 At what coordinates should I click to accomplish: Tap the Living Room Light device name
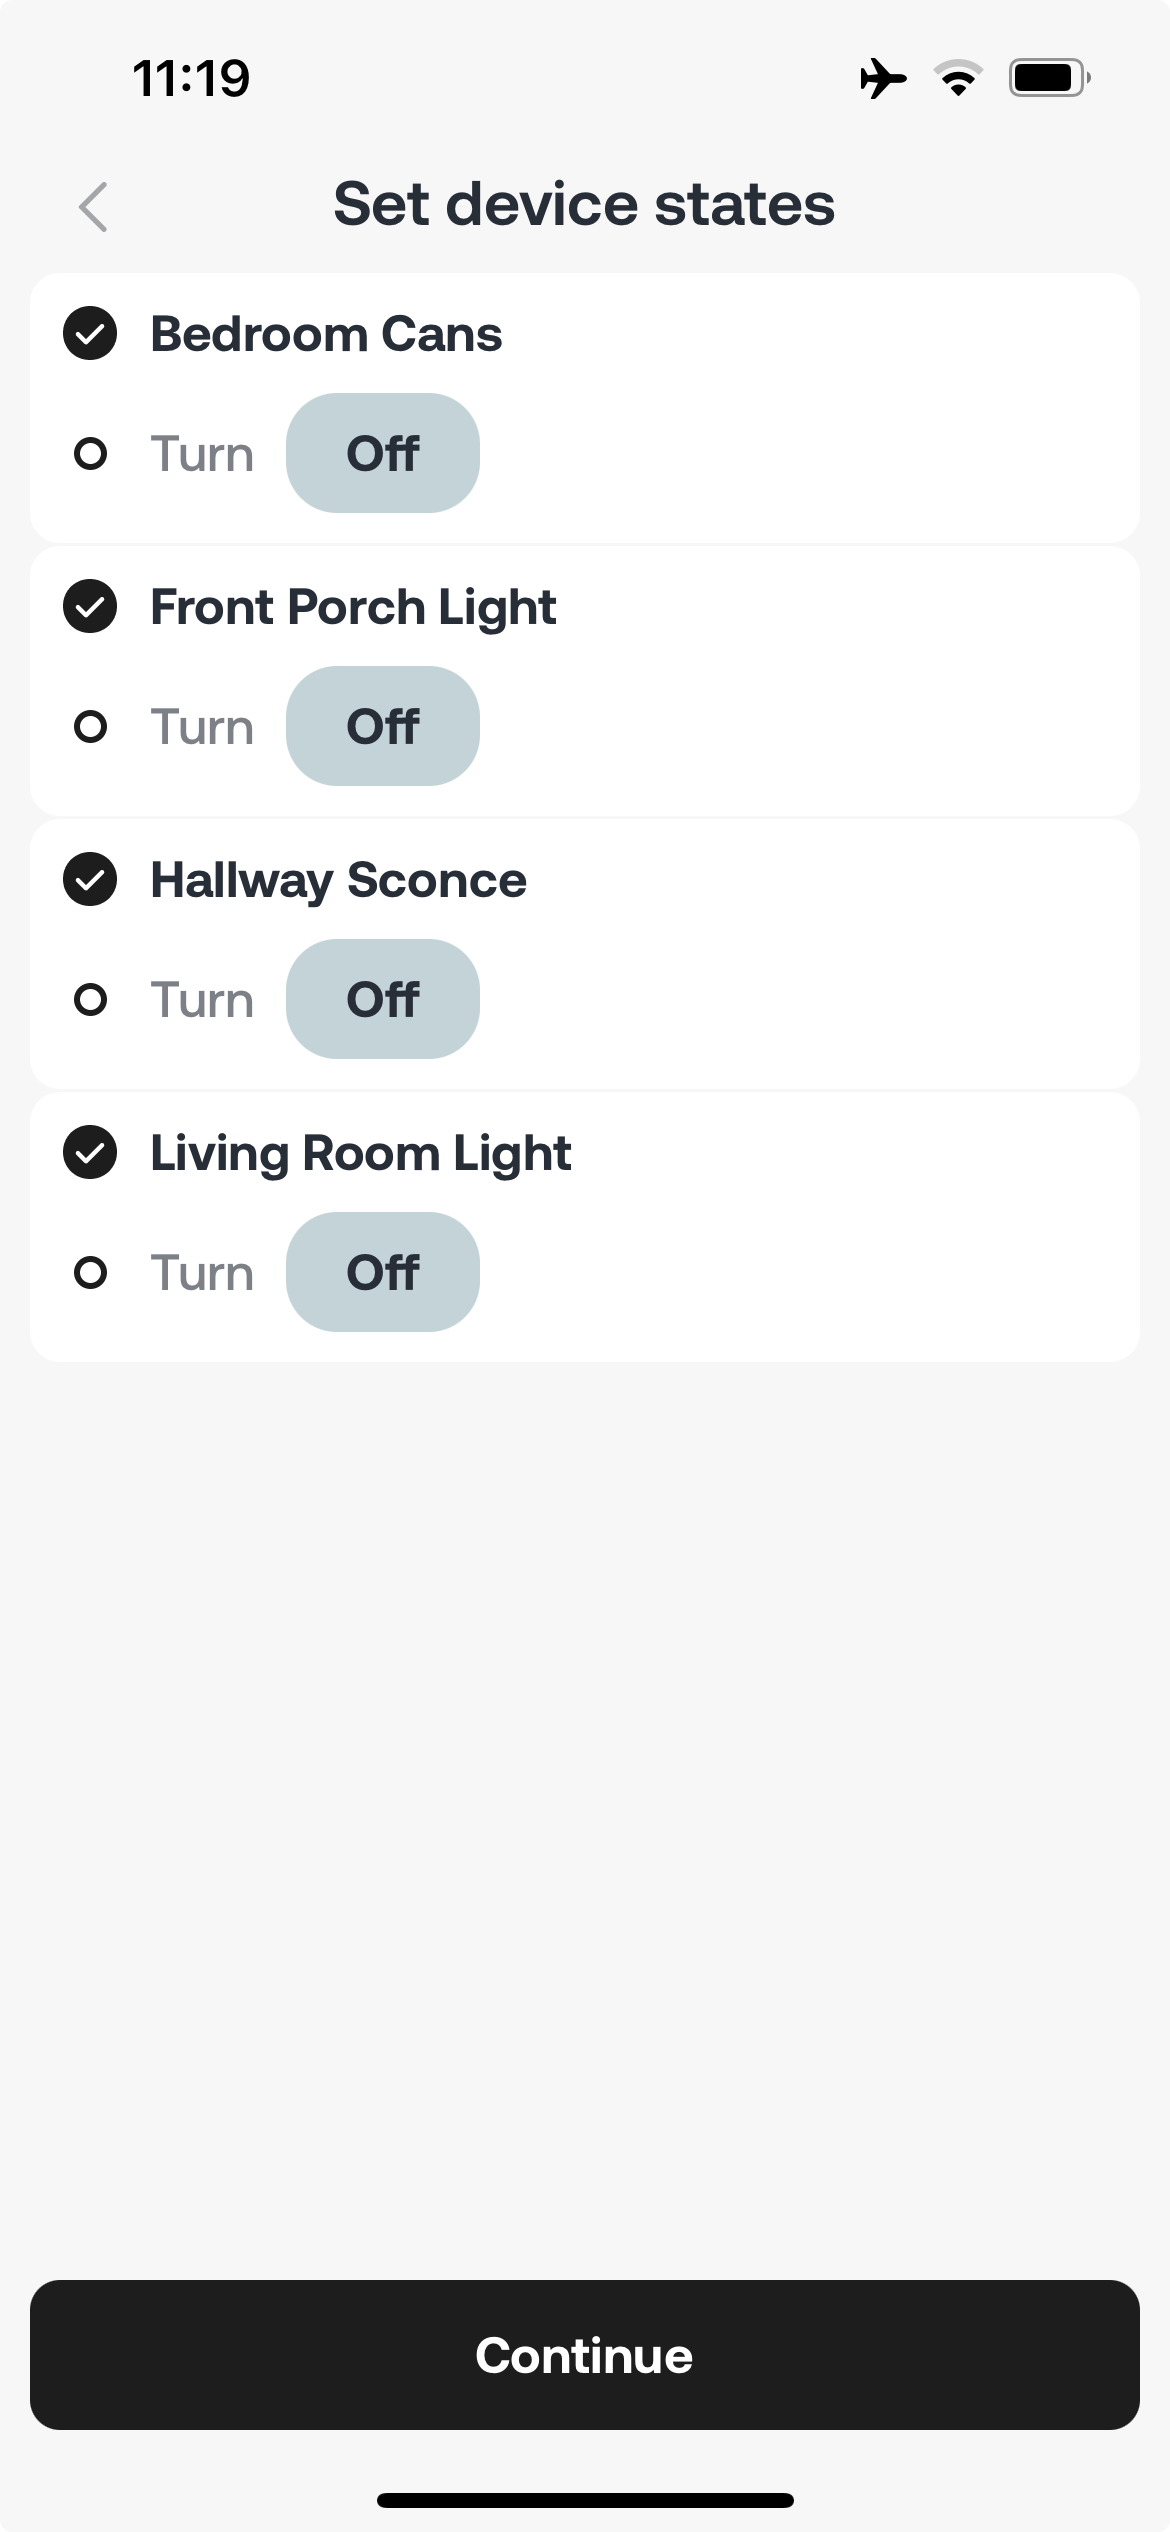[360, 1154]
